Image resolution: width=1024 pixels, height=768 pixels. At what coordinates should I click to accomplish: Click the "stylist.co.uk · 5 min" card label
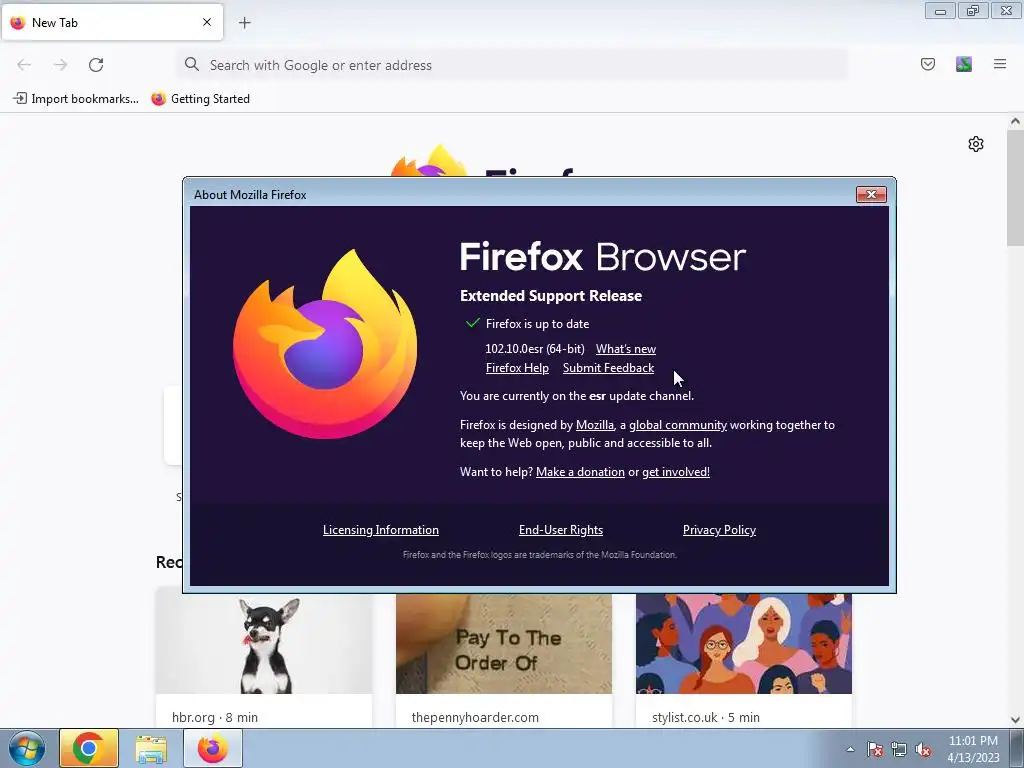(706, 717)
